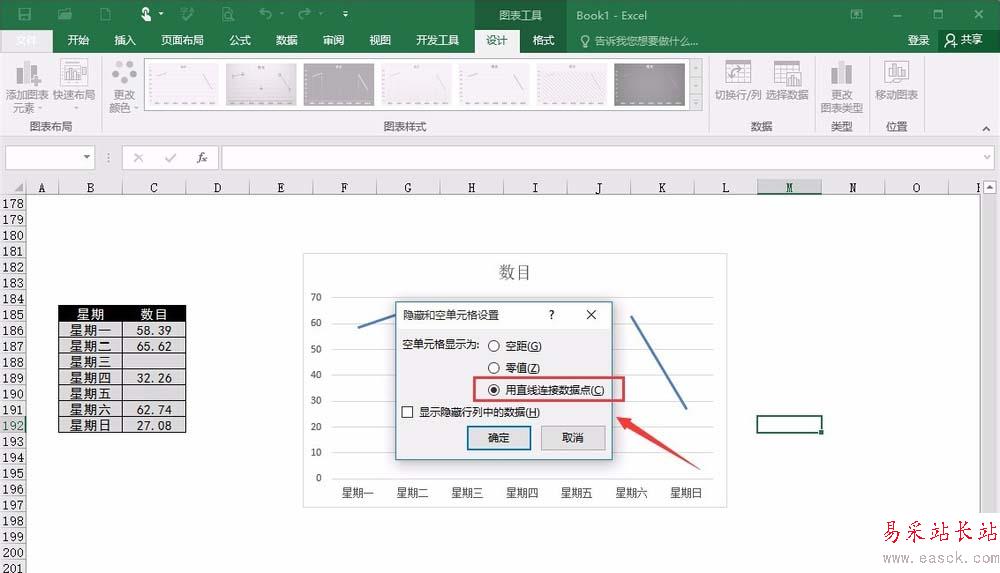Open the touch mode dropdown arrow
The image size is (1000, 573).
[161, 13]
